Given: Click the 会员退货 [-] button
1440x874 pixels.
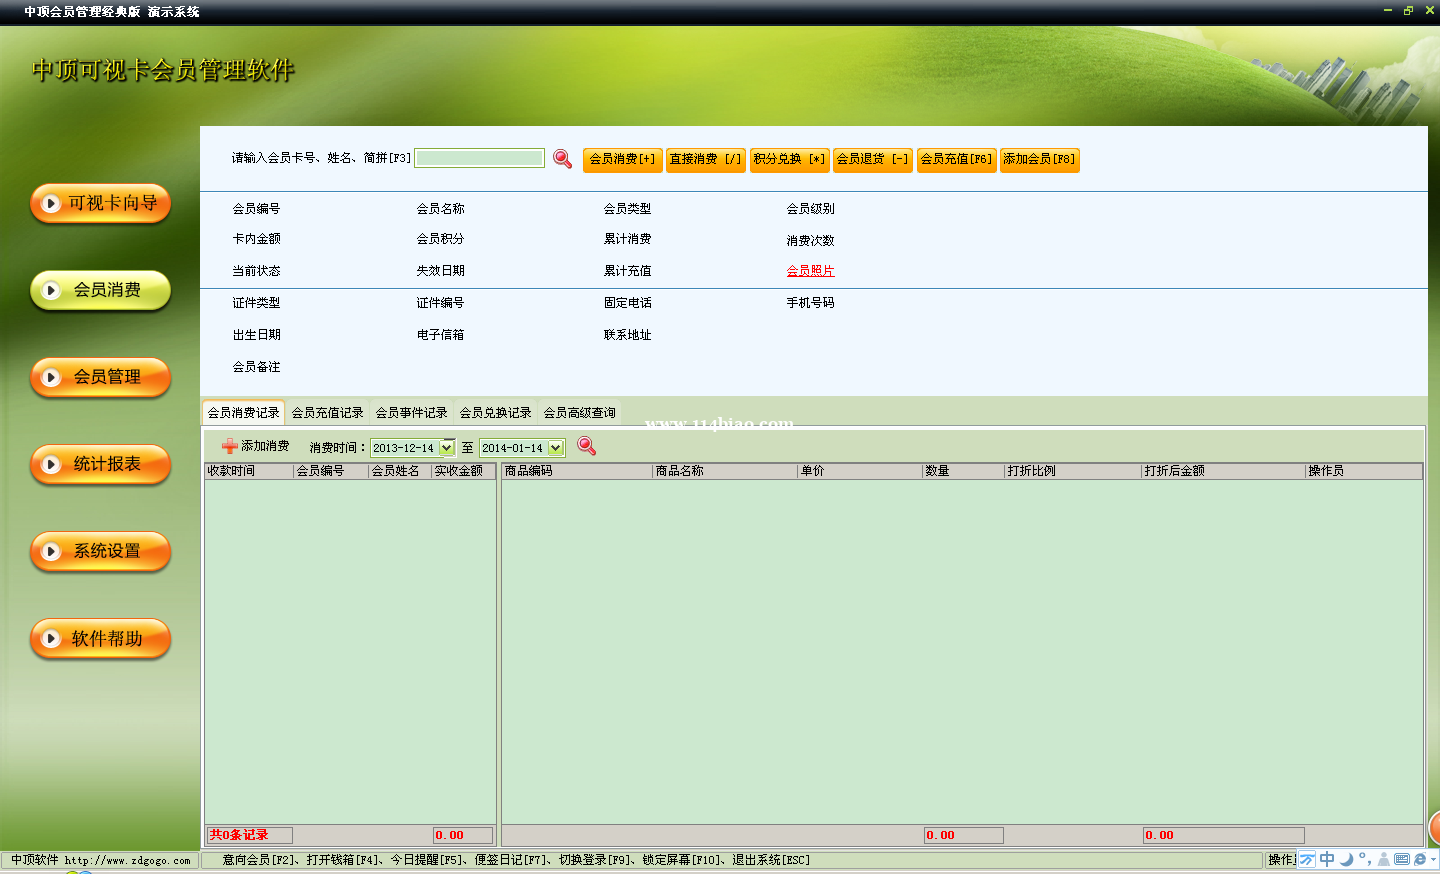Looking at the screenshot, I should point(873,159).
